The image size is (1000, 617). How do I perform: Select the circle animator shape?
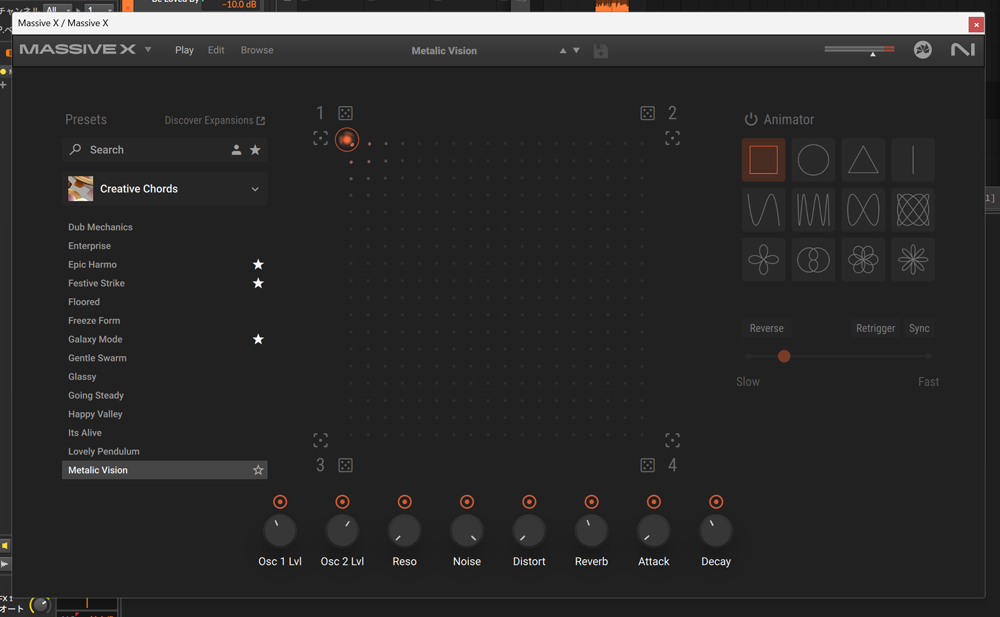813,160
